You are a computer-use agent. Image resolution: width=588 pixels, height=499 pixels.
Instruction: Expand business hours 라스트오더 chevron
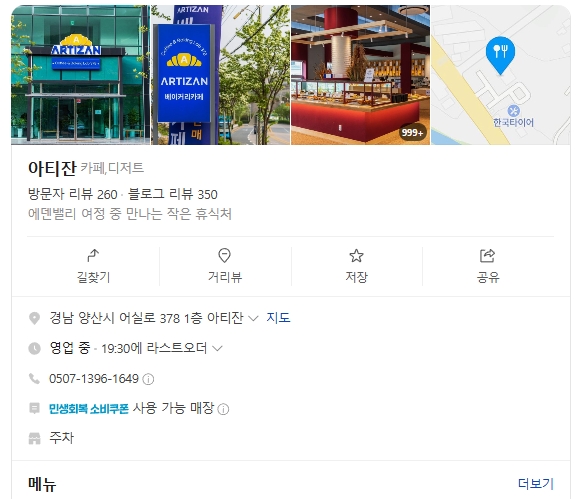click(x=217, y=349)
